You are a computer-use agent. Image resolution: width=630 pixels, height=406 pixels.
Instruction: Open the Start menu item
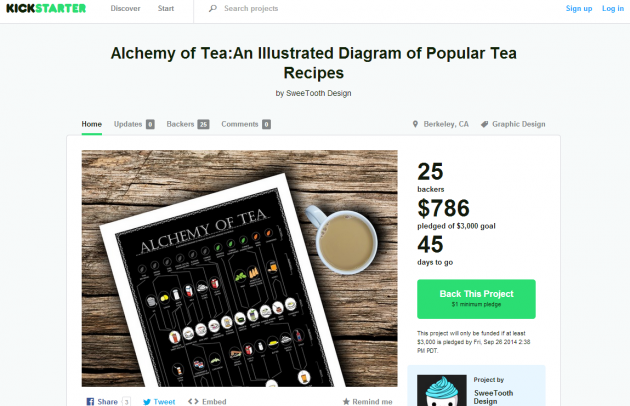coord(166,8)
